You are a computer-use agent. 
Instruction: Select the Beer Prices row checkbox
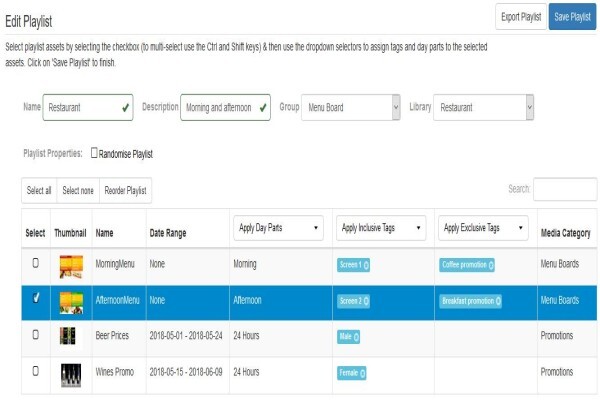[36, 335]
